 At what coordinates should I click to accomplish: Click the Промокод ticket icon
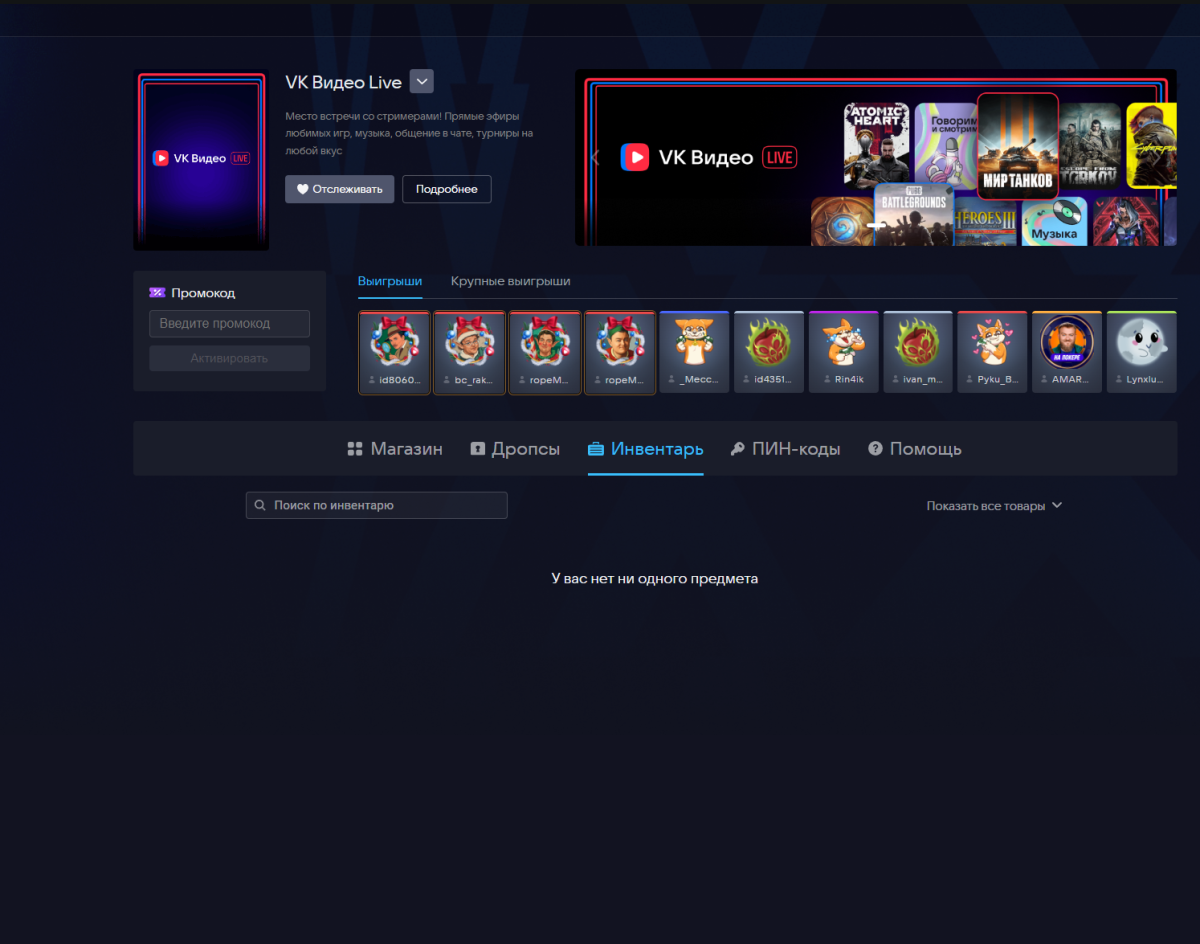tap(157, 293)
